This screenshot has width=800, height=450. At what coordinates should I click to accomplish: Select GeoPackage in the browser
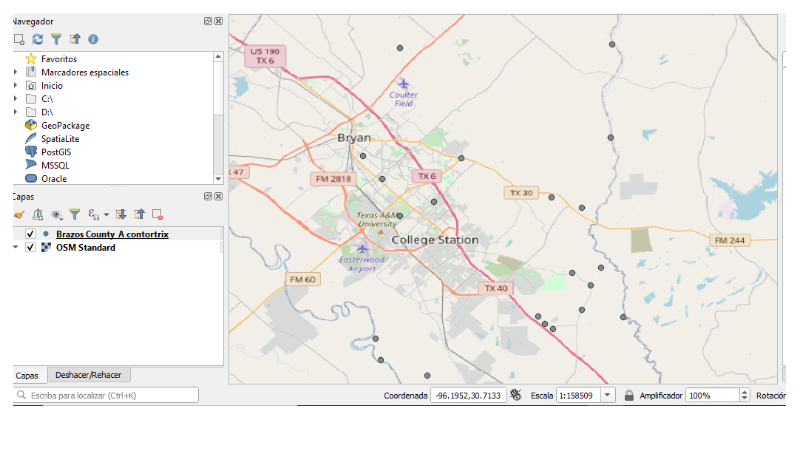(x=65, y=126)
